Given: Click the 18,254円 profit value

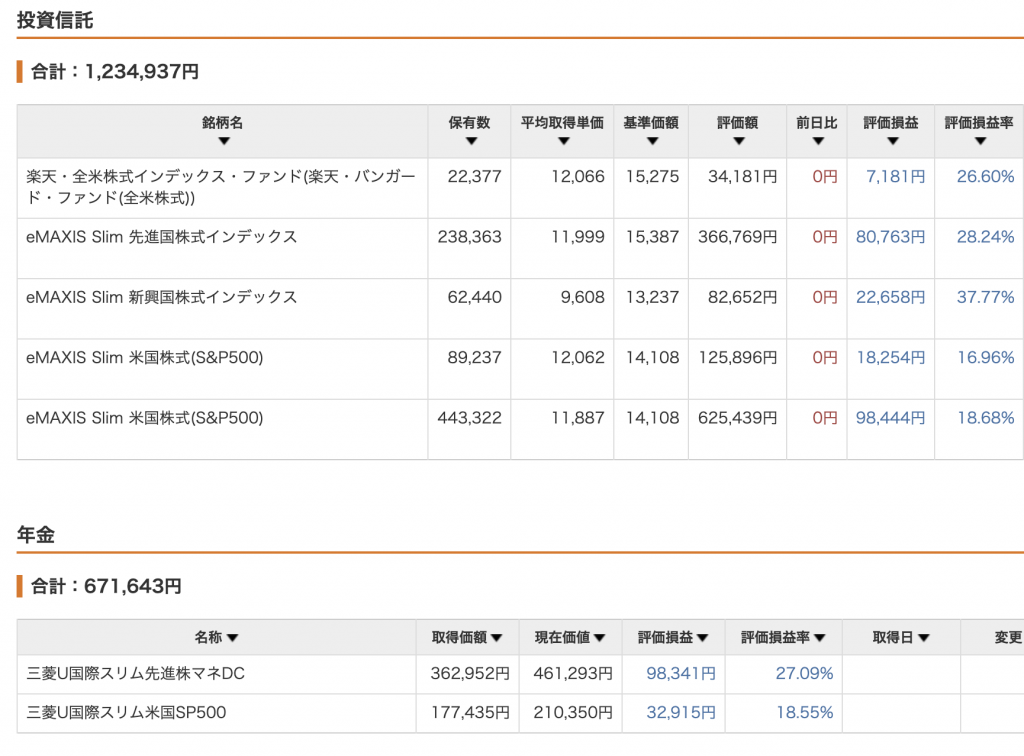Looking at the screenshot, I should 891,358.
